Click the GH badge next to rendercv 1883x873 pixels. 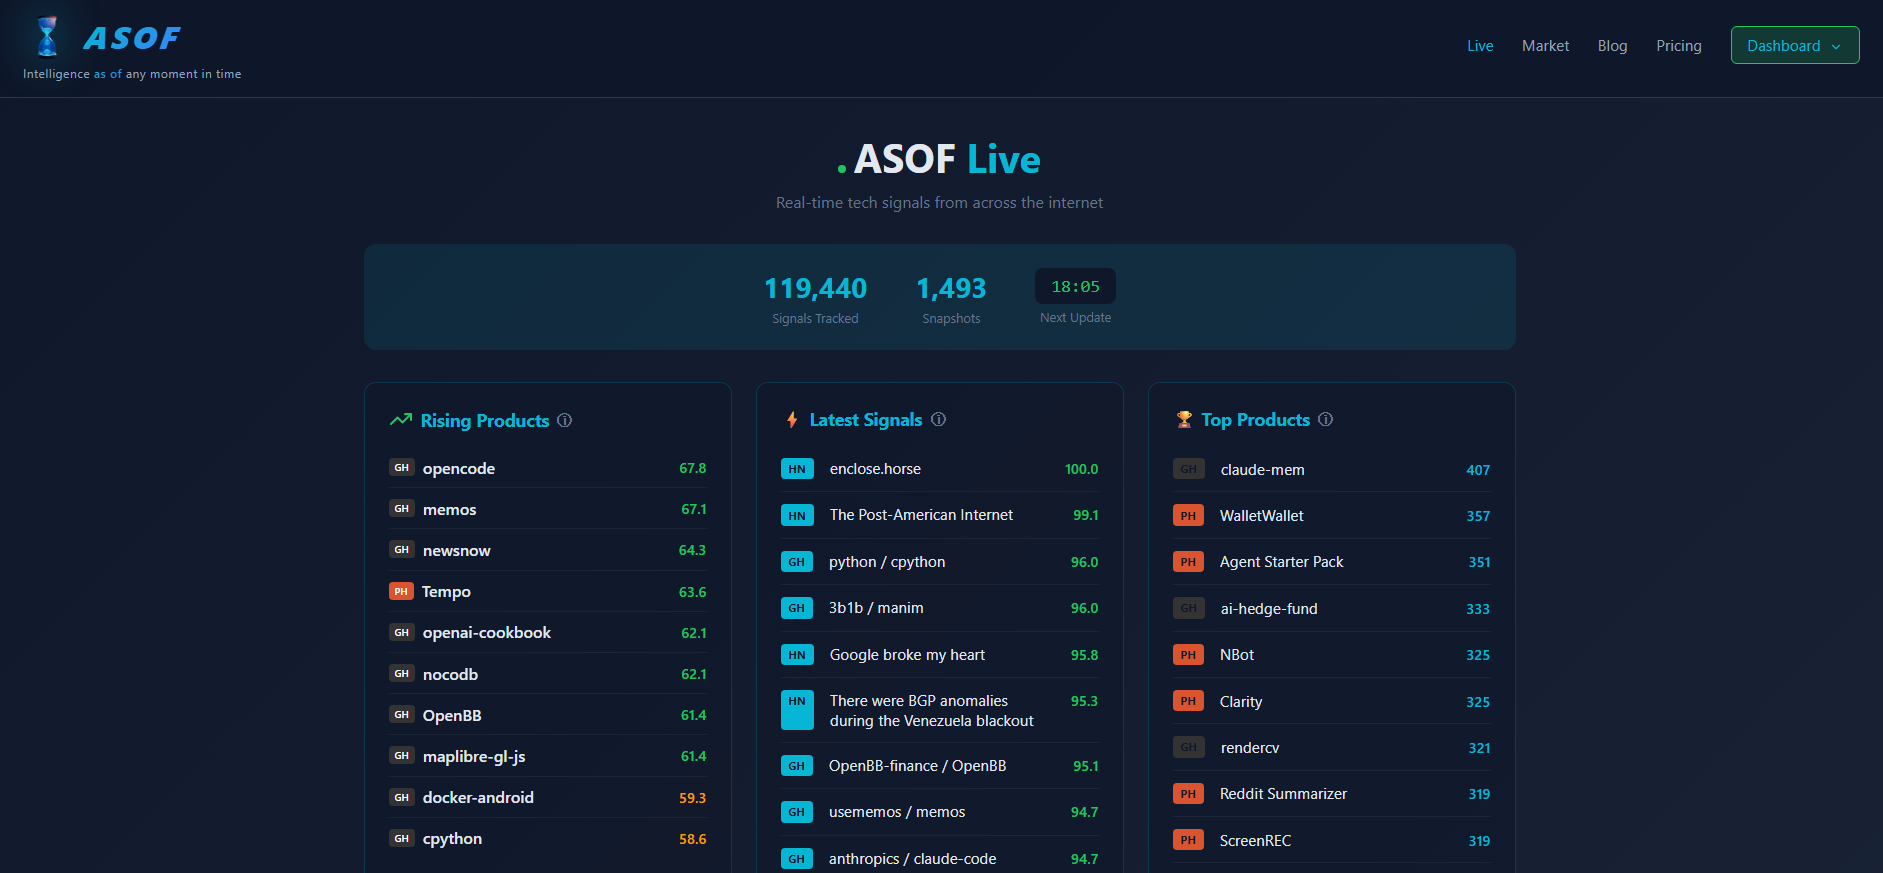point(1189,747)
